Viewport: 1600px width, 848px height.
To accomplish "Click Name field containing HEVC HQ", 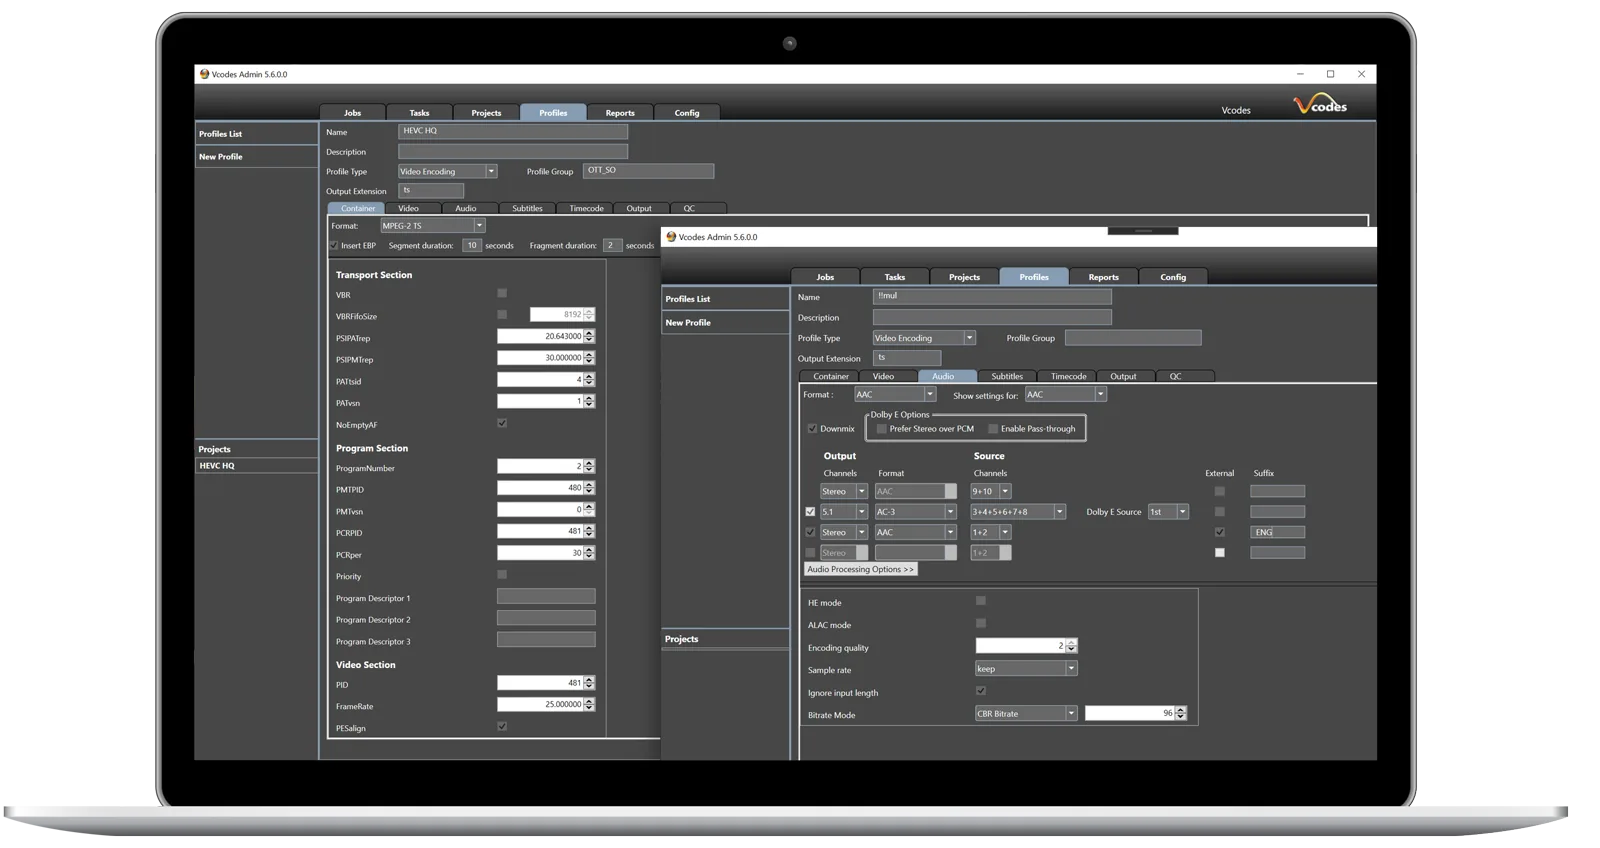I will pyautogui.click(x=513, y=131).
